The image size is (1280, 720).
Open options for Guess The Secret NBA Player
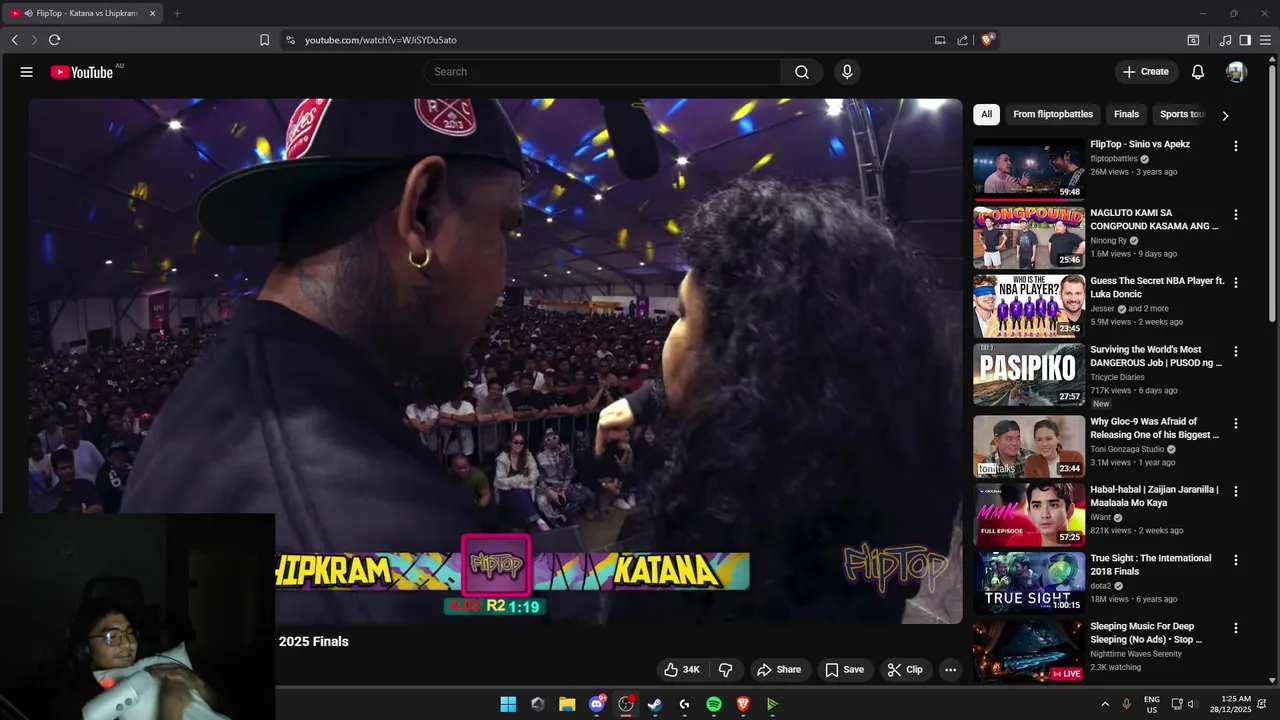[x=1236, y=283]
